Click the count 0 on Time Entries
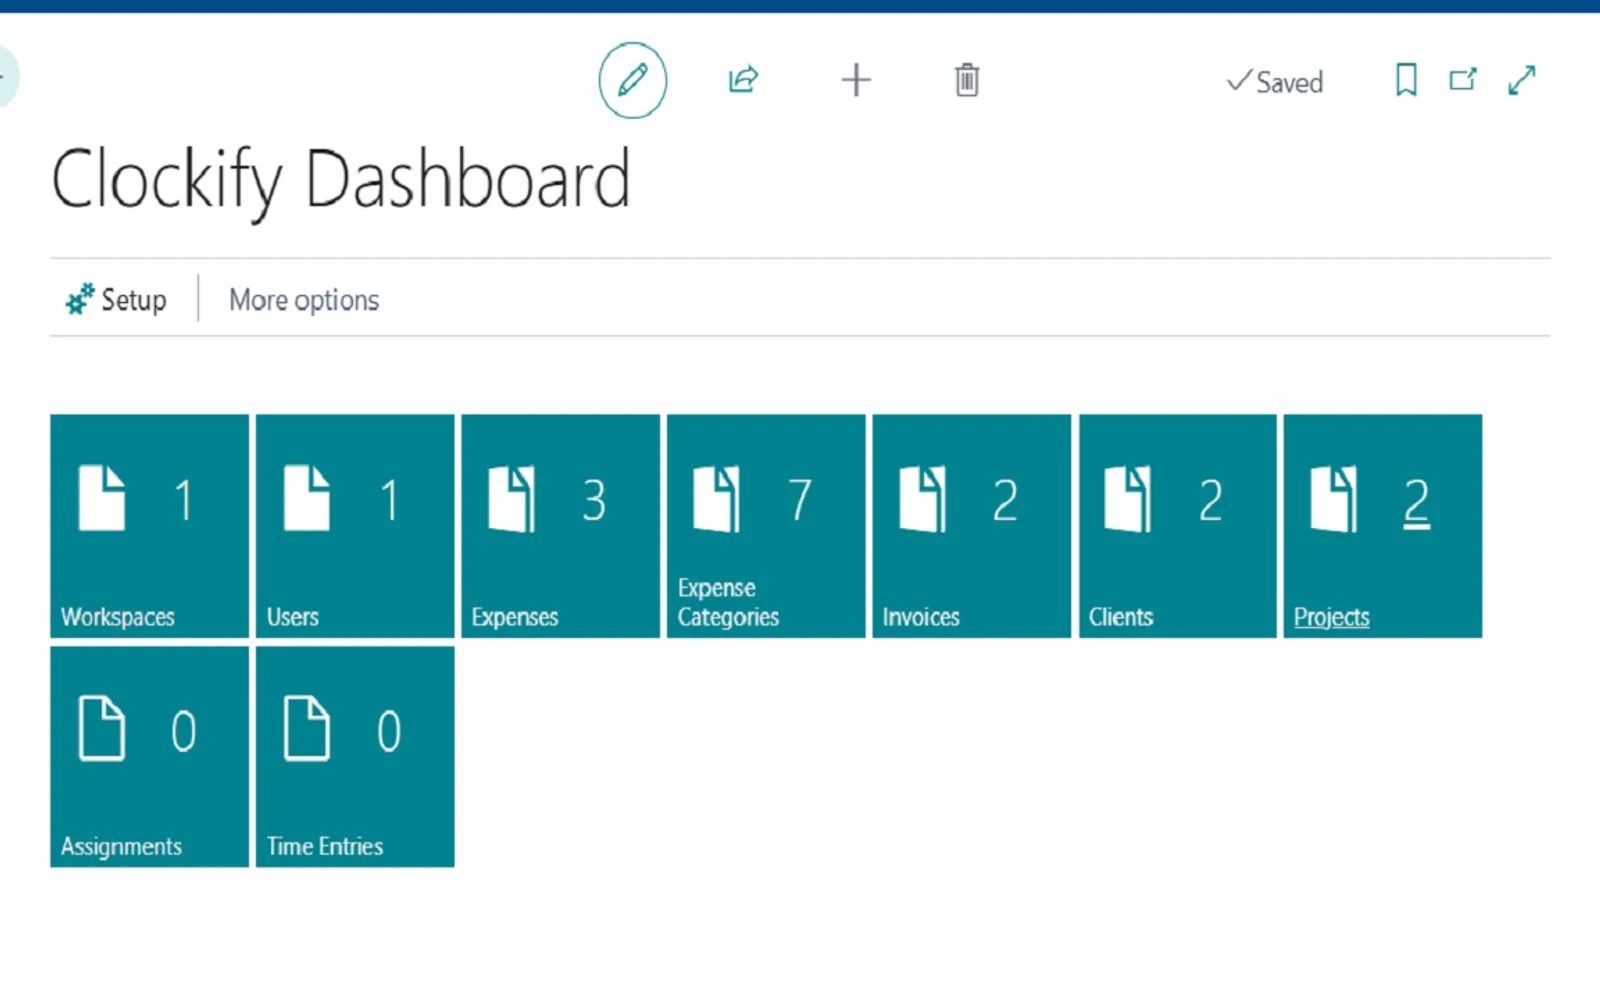Viewport: 1600px width, 1000px height. (389, 731)
